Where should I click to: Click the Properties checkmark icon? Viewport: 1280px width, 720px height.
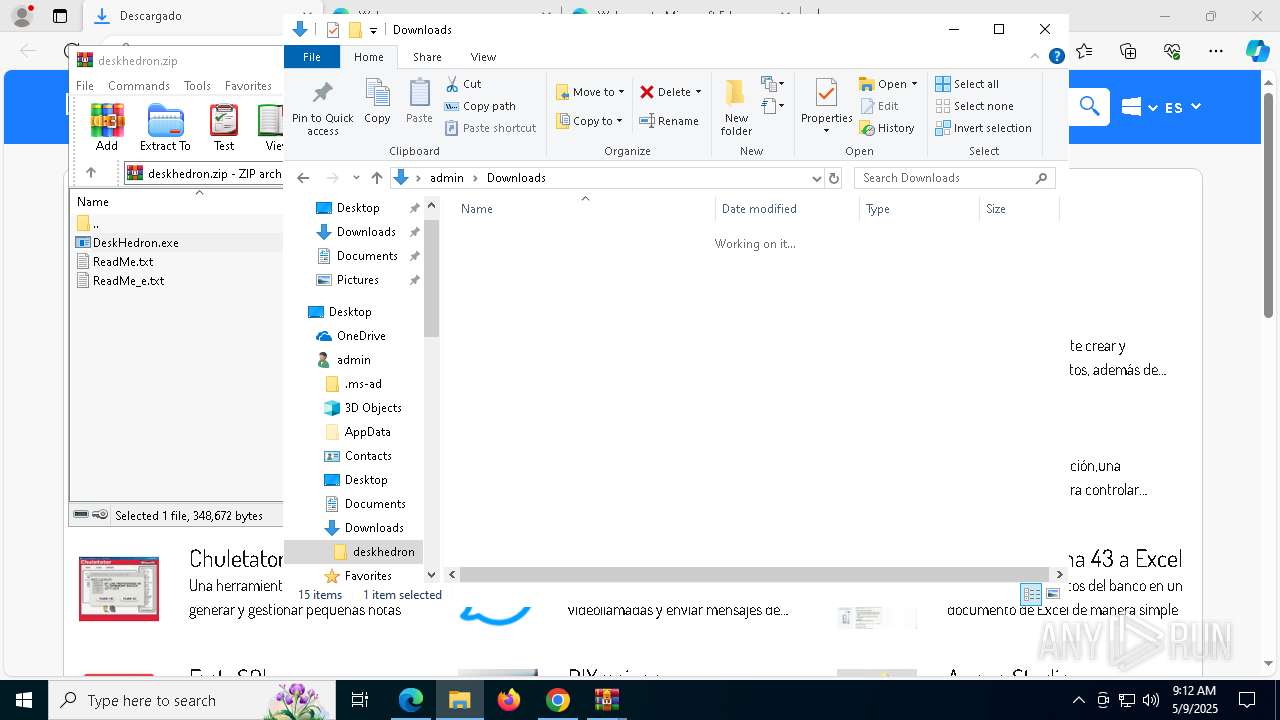(826, 93)
